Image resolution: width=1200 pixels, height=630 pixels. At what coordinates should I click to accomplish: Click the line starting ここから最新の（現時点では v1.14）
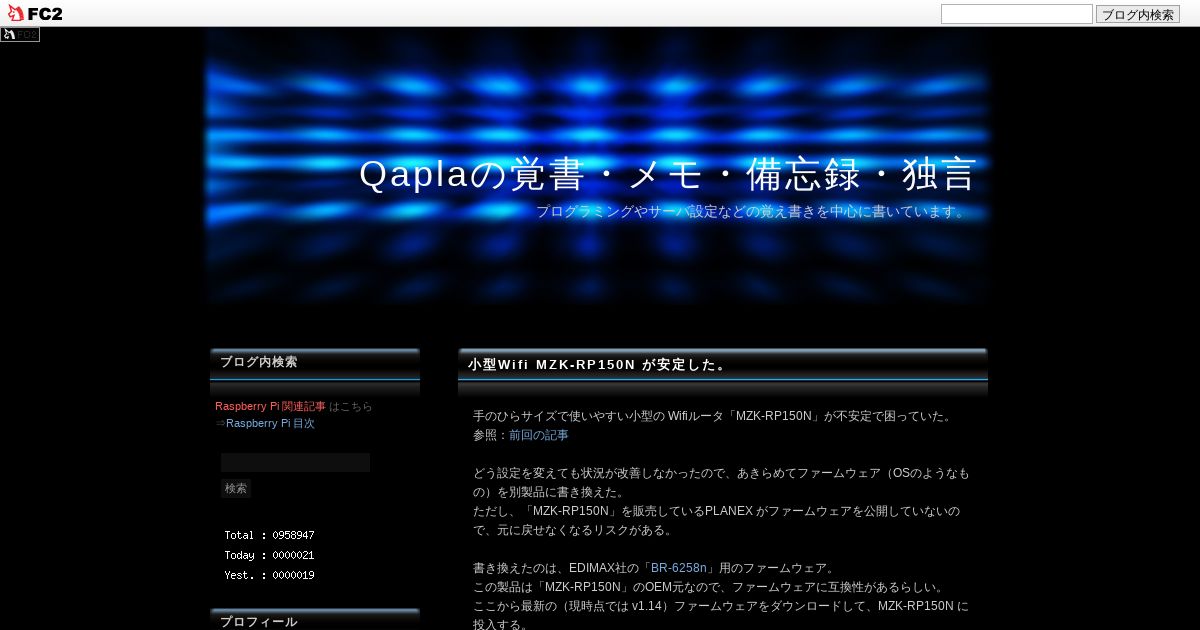tap(721, 615)
